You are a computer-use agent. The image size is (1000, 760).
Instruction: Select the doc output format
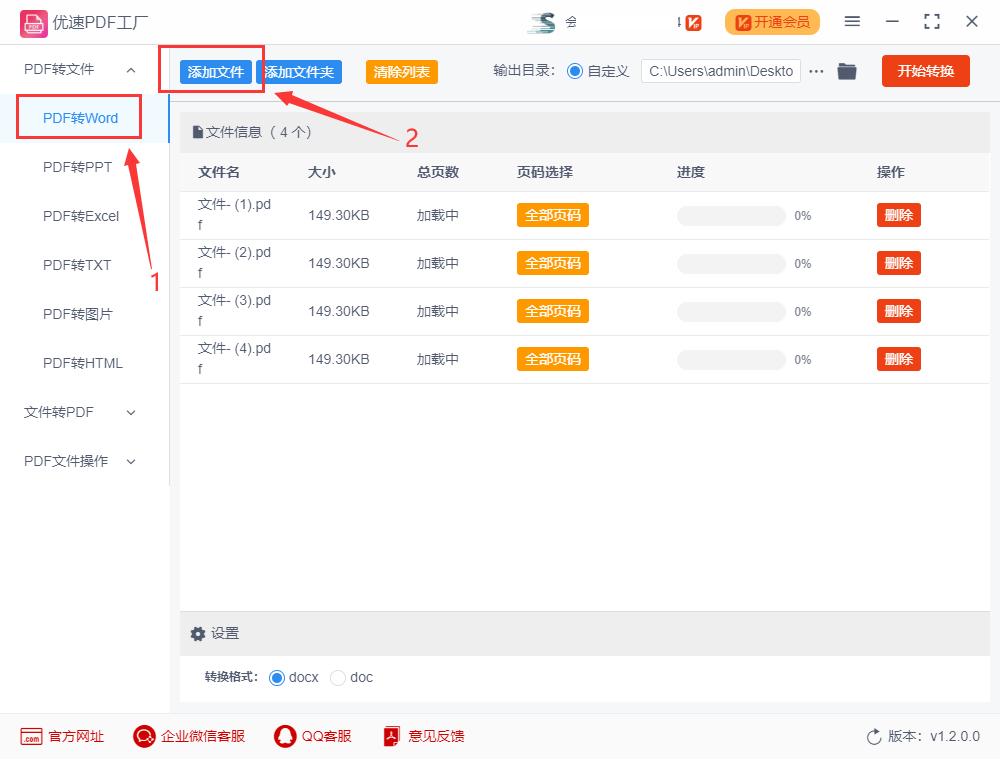339,677
